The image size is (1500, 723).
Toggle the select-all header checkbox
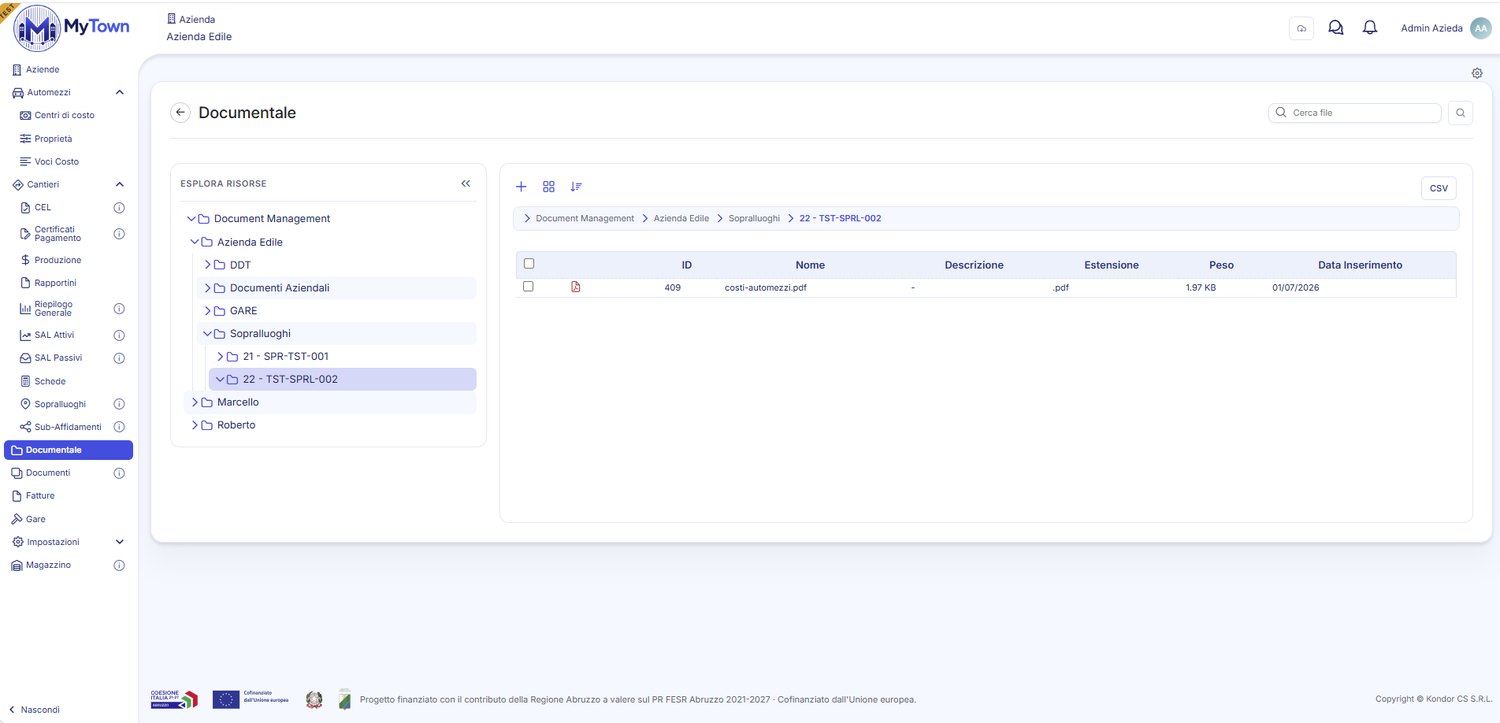[529, 264]
